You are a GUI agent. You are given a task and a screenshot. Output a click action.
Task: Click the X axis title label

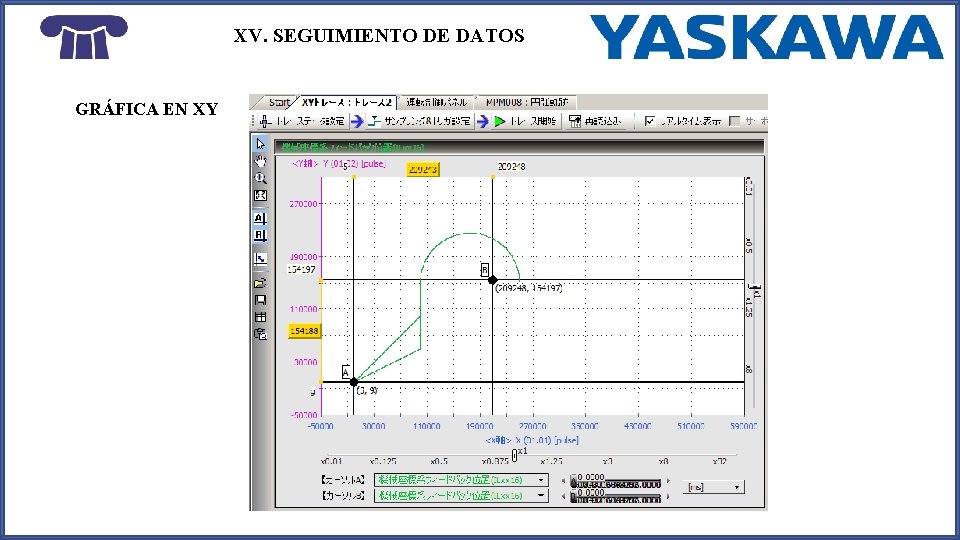click(x=532, y=440)
